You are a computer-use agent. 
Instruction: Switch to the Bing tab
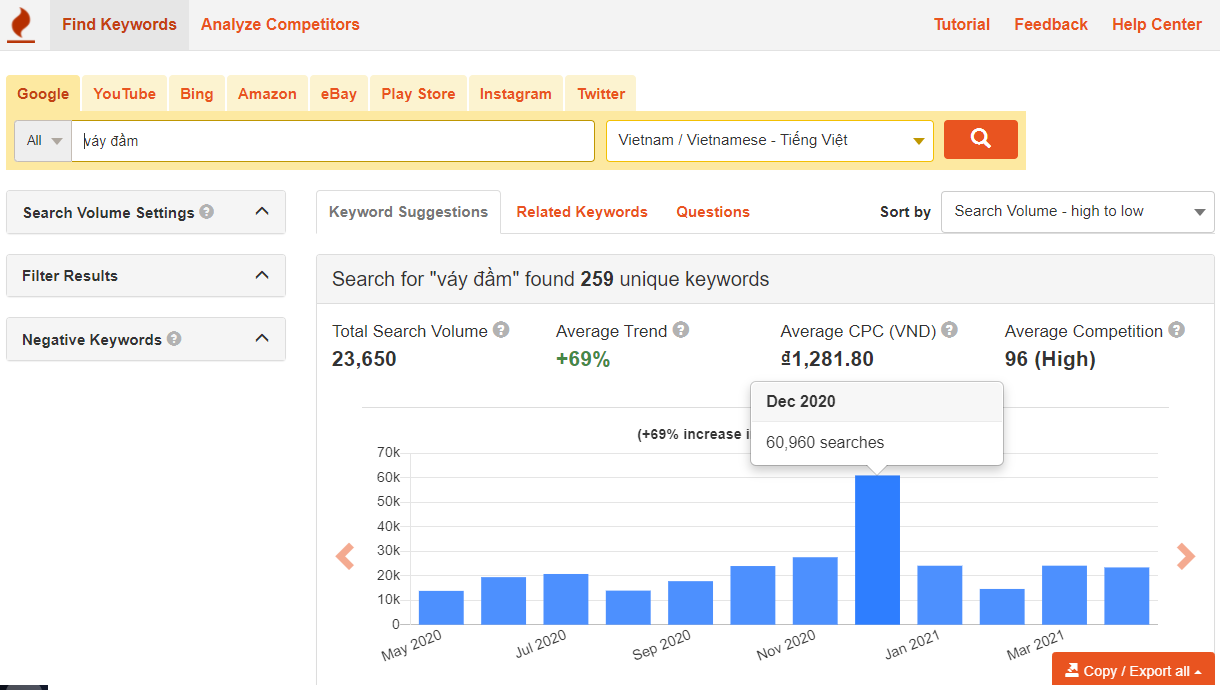pos(197,94)
